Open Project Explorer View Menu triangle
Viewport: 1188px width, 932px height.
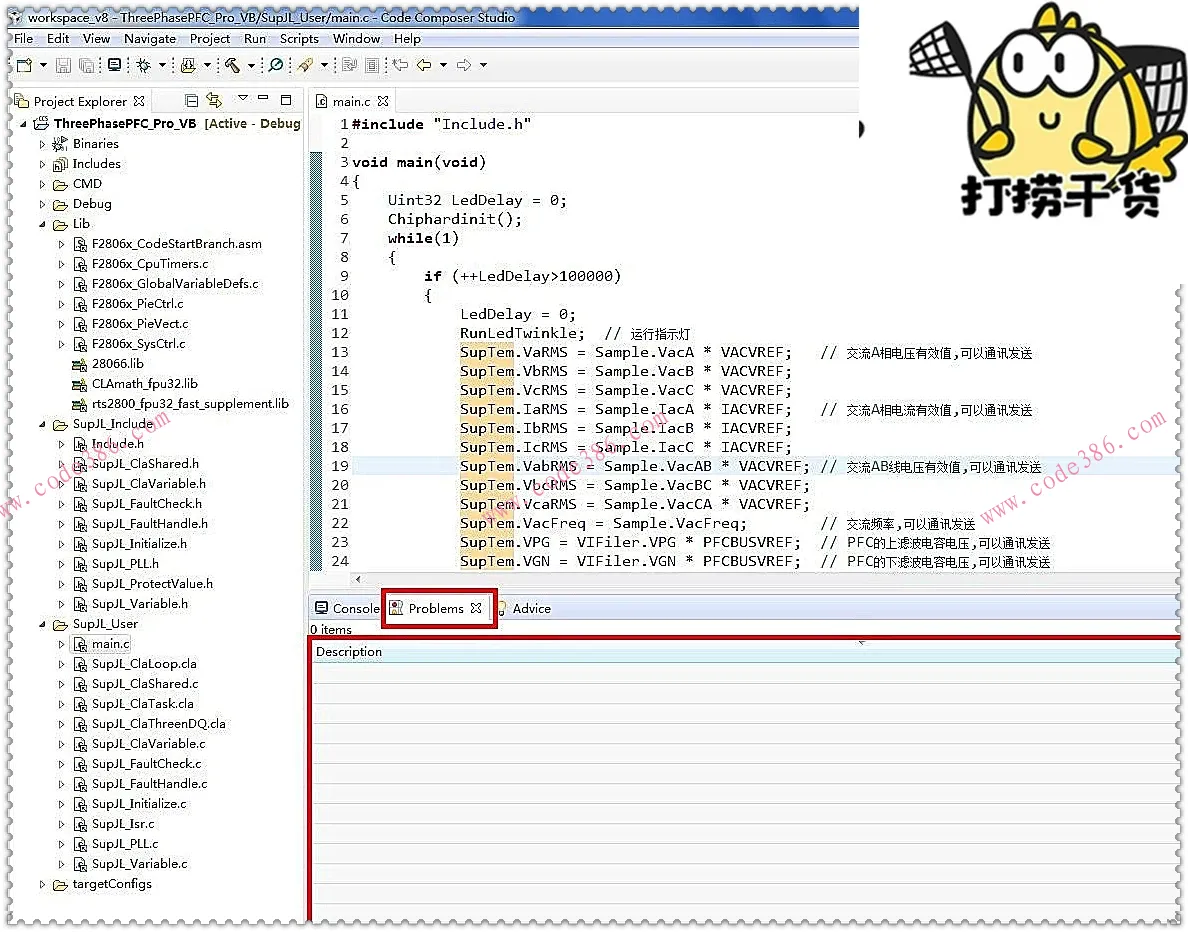(242, 98)
